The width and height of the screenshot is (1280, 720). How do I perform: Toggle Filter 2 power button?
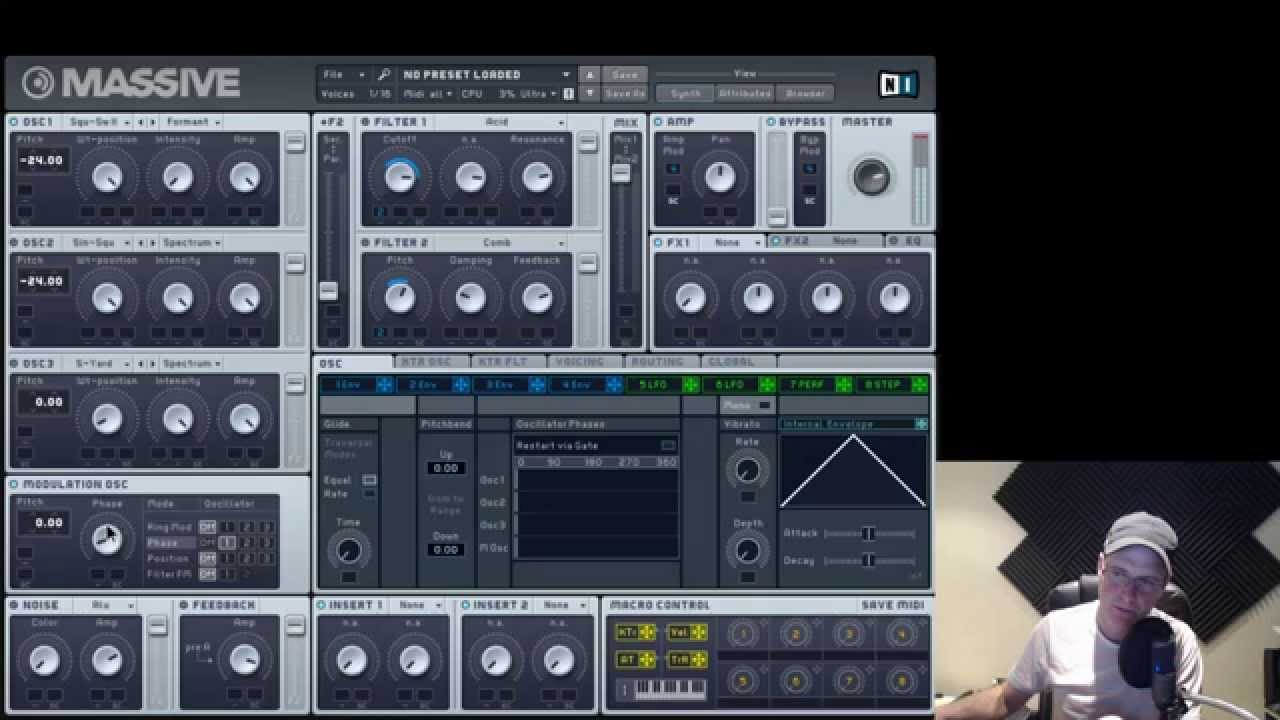pos(365,243)
